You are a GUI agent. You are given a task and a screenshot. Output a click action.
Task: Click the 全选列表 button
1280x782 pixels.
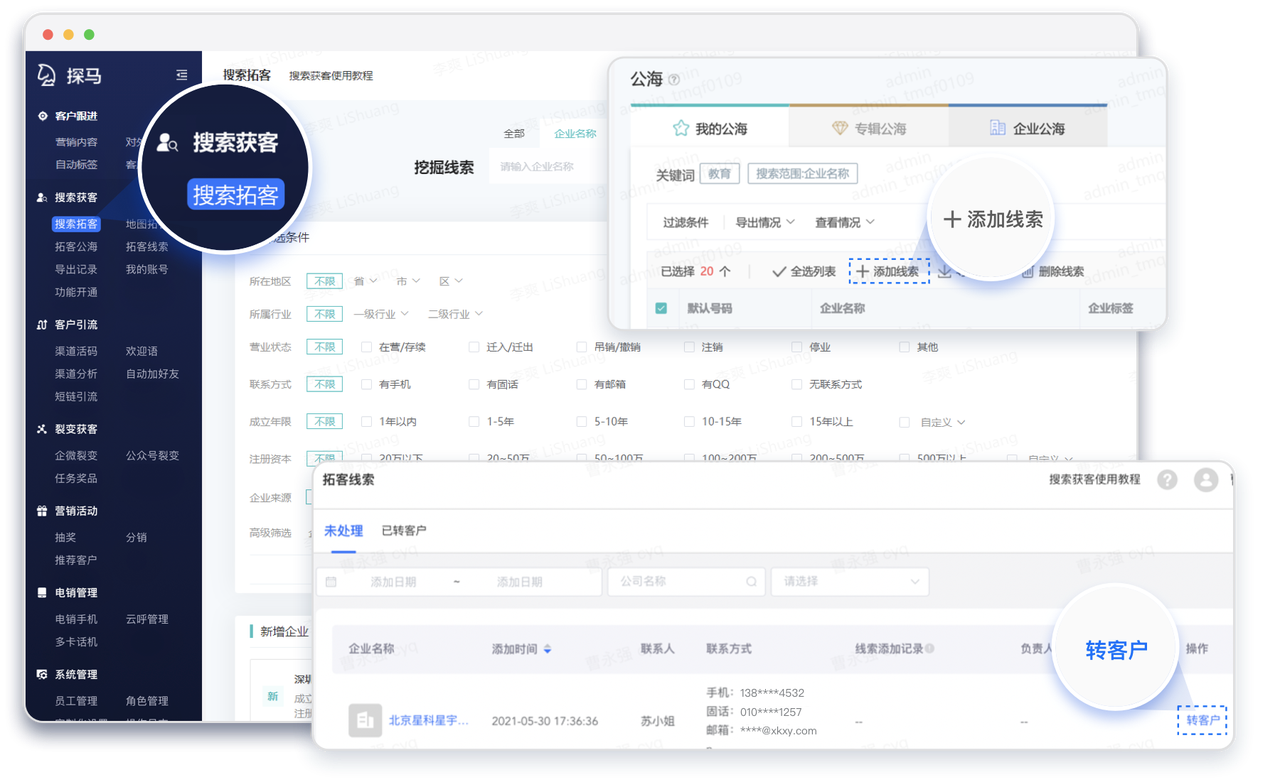coord(804,271)
